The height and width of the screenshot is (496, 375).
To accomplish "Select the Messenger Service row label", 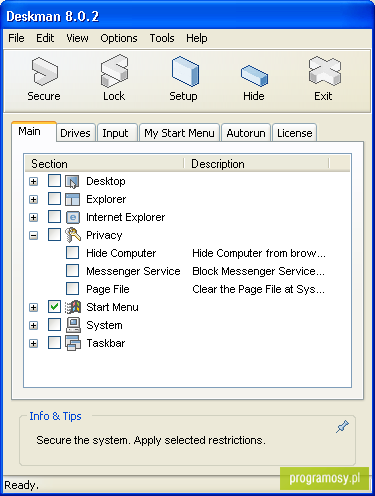I will coord(133,271).
